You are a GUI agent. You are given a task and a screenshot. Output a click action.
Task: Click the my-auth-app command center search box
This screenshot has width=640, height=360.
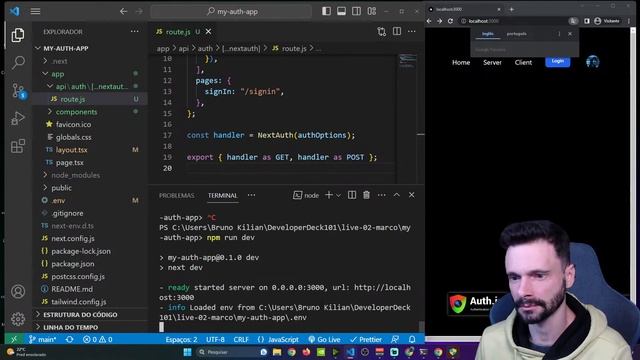[231, 11]
